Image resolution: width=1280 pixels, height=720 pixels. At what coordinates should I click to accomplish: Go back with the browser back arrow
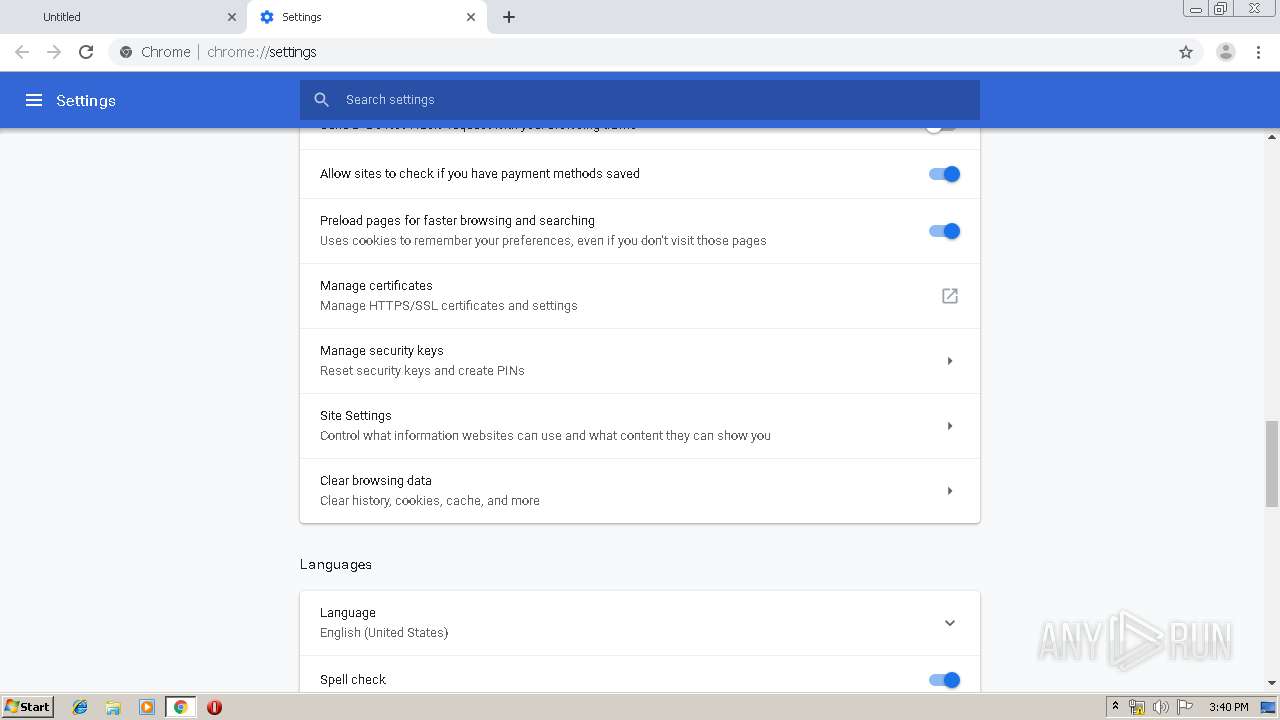click(x=22, y=52)
